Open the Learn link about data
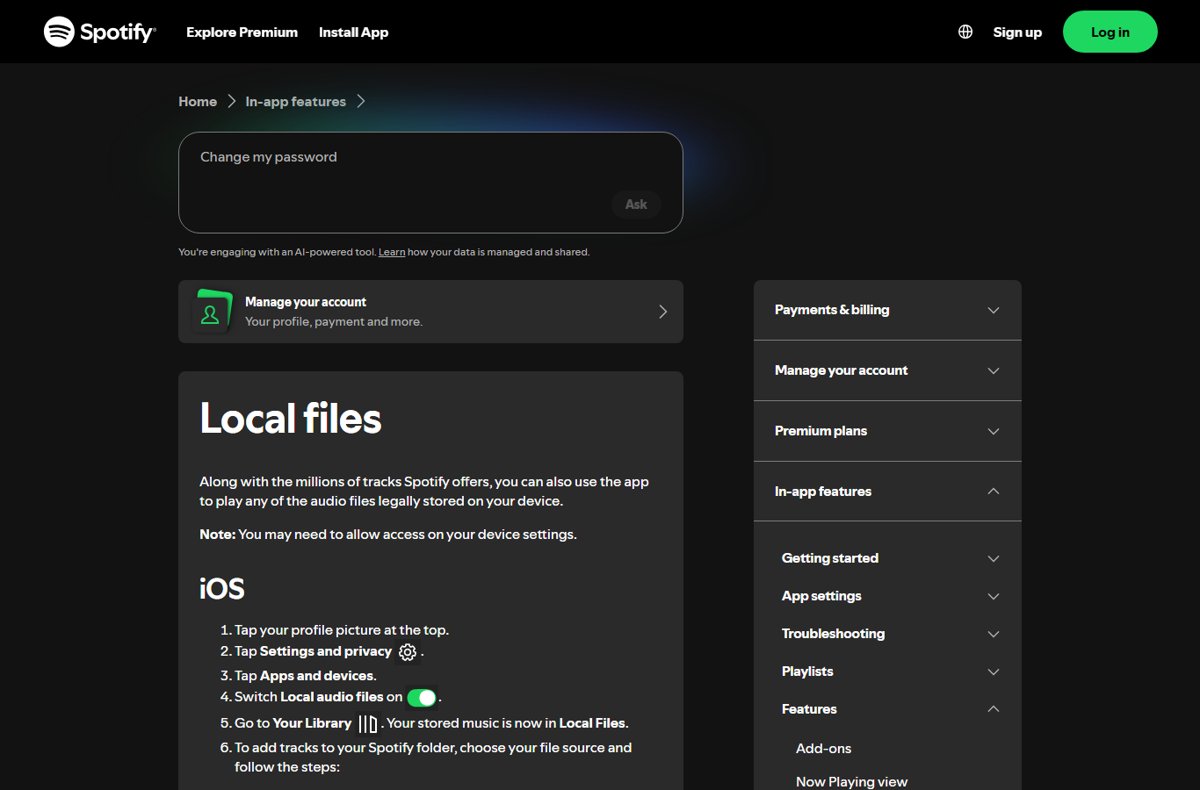Image resolution: width=1200 pixels, height=790 pixels. tap(392, 252)
